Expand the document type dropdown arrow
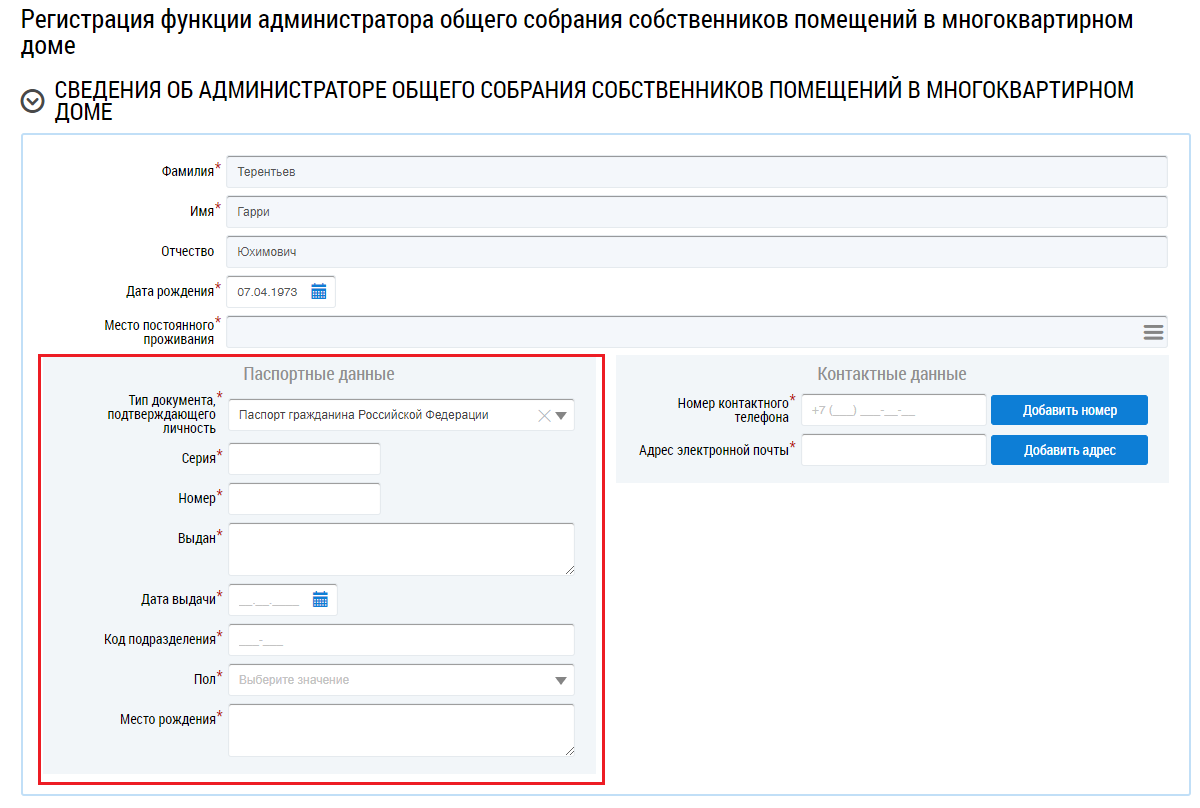The image size is (1200, 808). tap(561, 416)
